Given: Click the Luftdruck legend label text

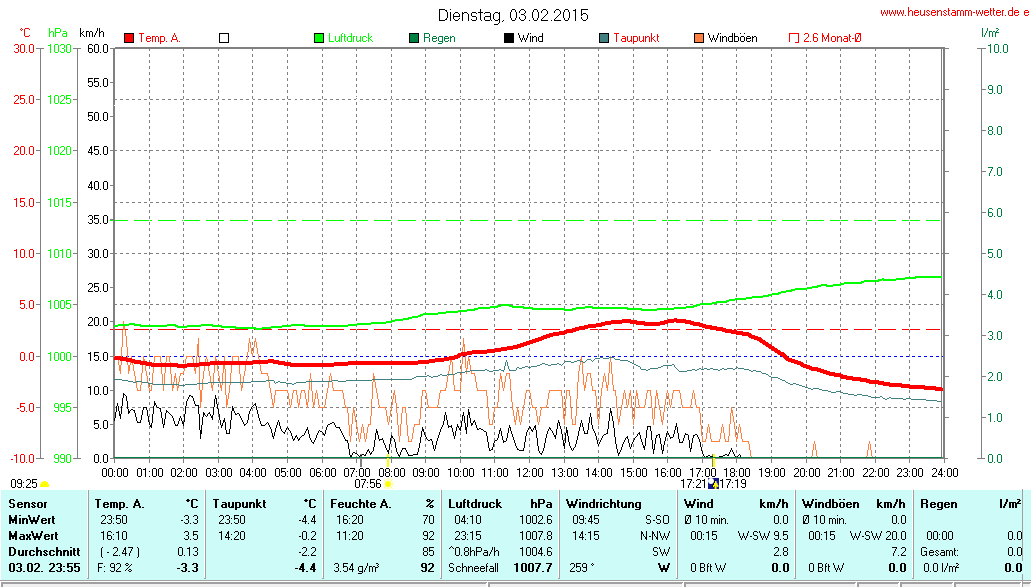Looking at the screenshot, I should point(350,38).
